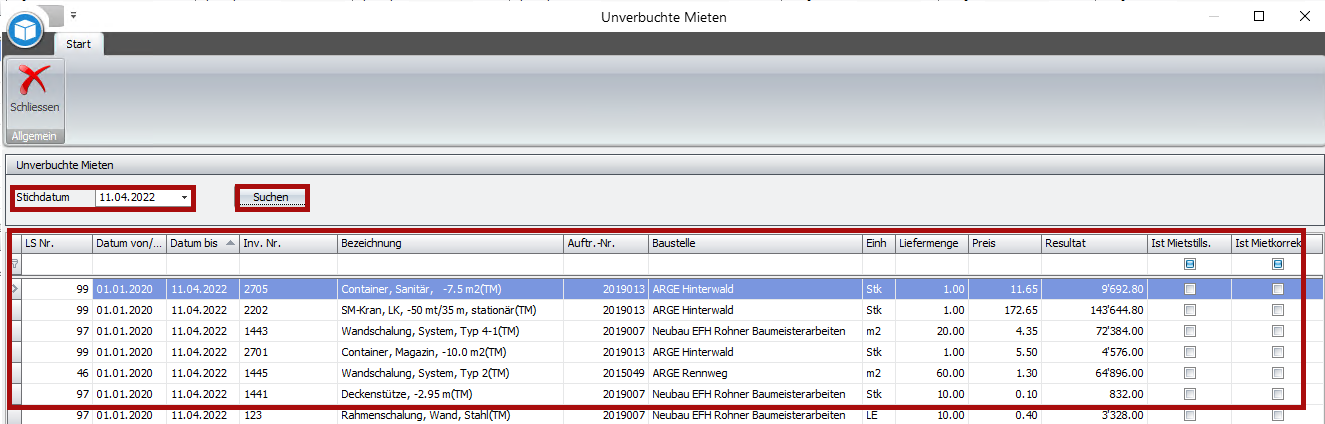Click Inv. Nr. cell 1443

coord(288,331)
